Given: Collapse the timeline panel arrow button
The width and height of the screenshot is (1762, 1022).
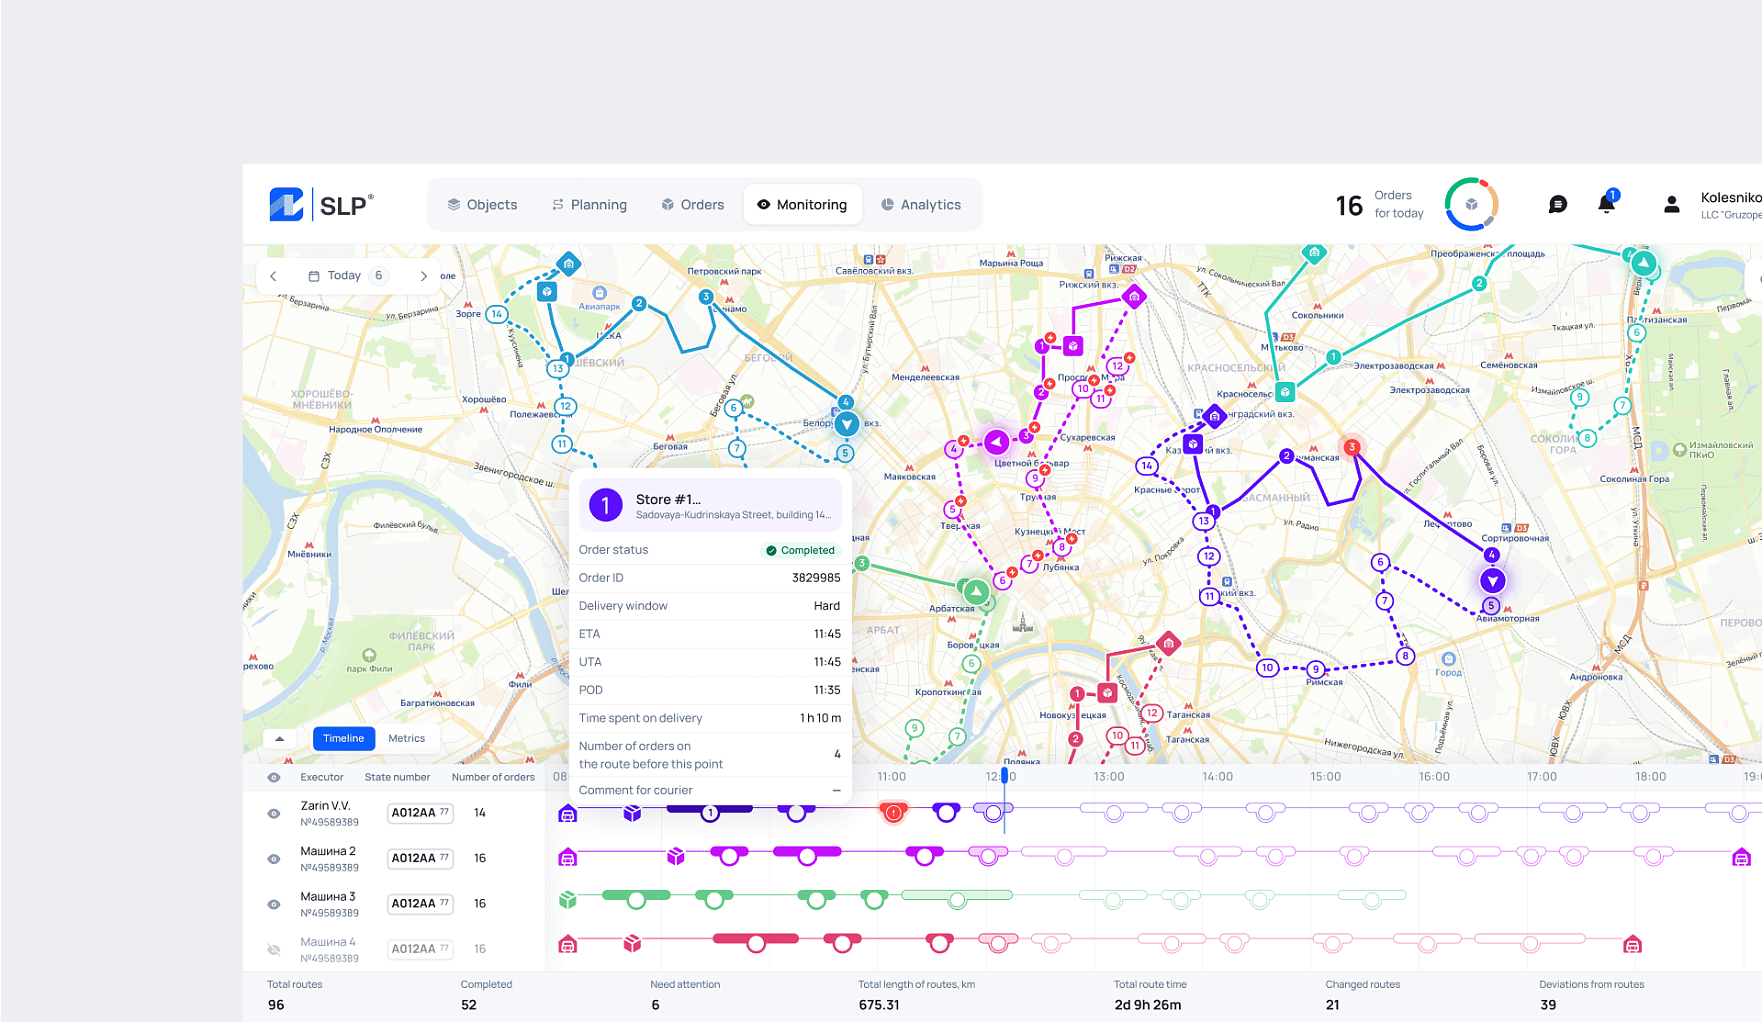Looking at the screenshot, I should pos(279,737).
